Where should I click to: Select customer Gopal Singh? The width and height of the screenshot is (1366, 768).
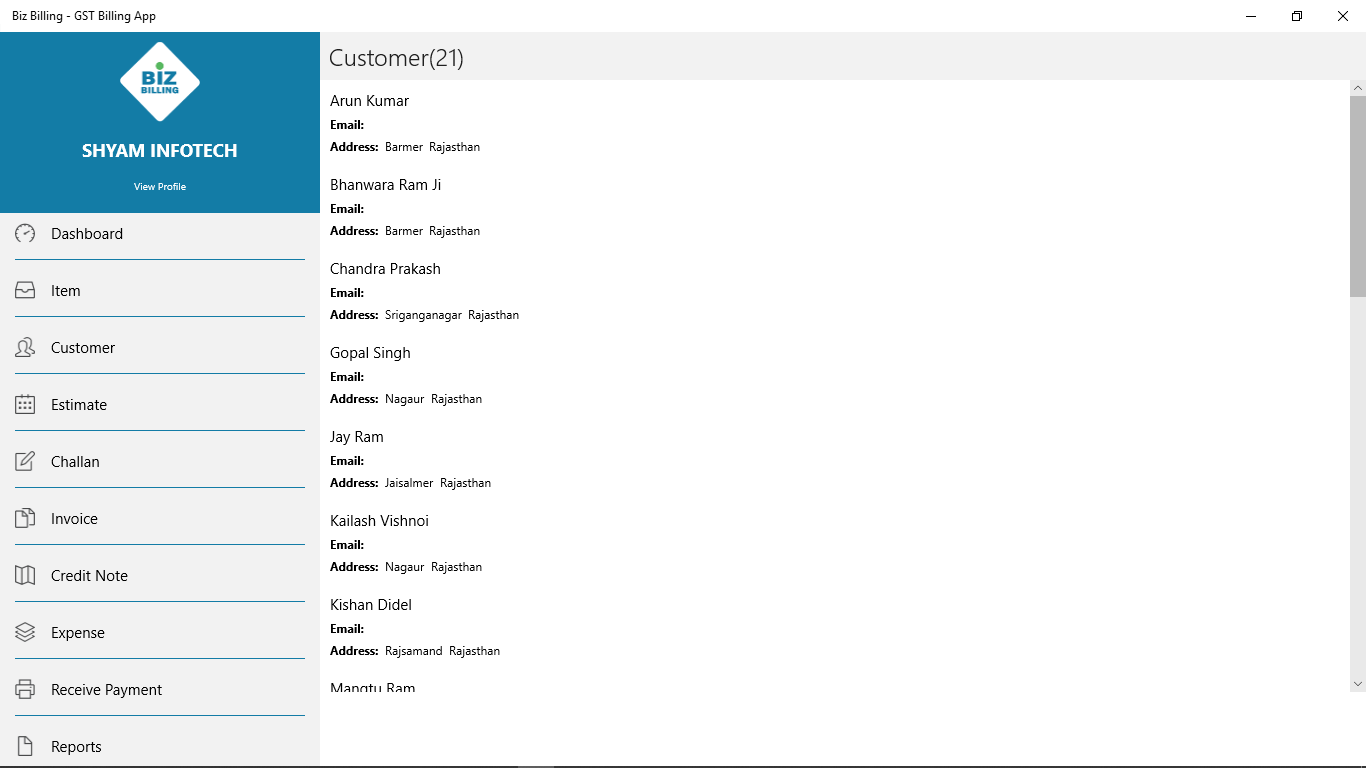click(370, 353)
